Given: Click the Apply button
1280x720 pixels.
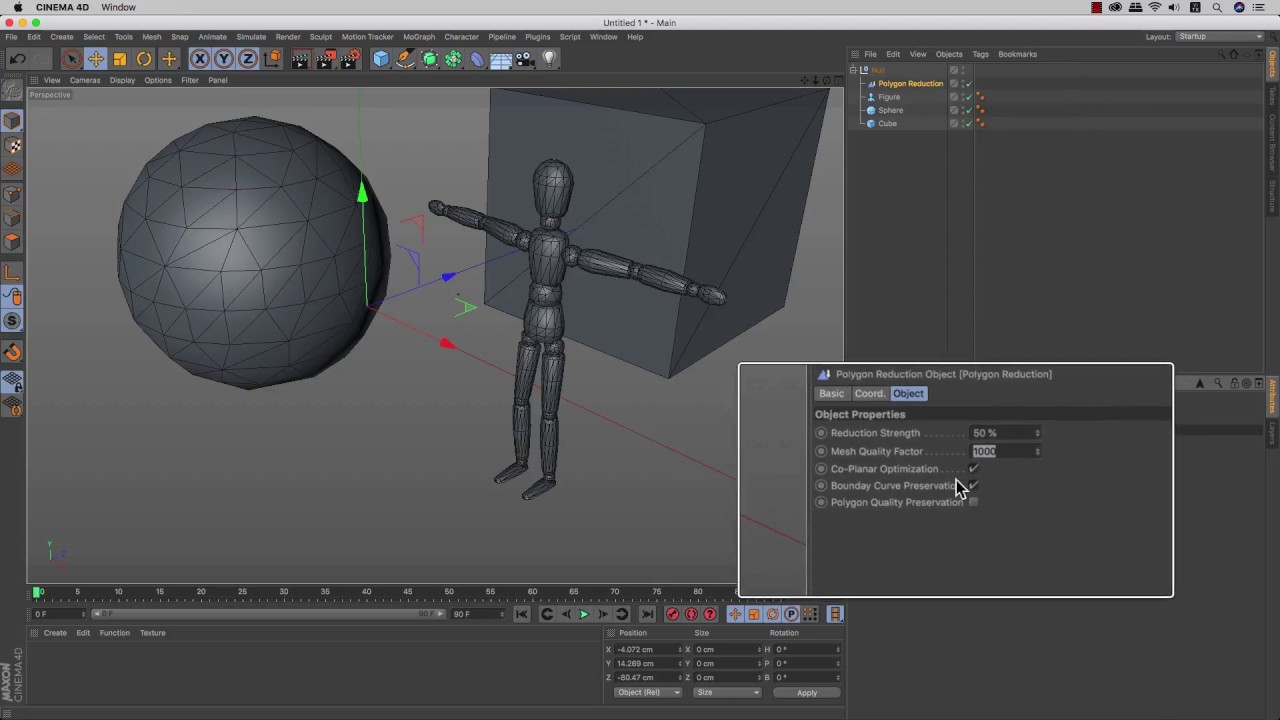Looking at the screenshot, I should (x=807, y=692).
